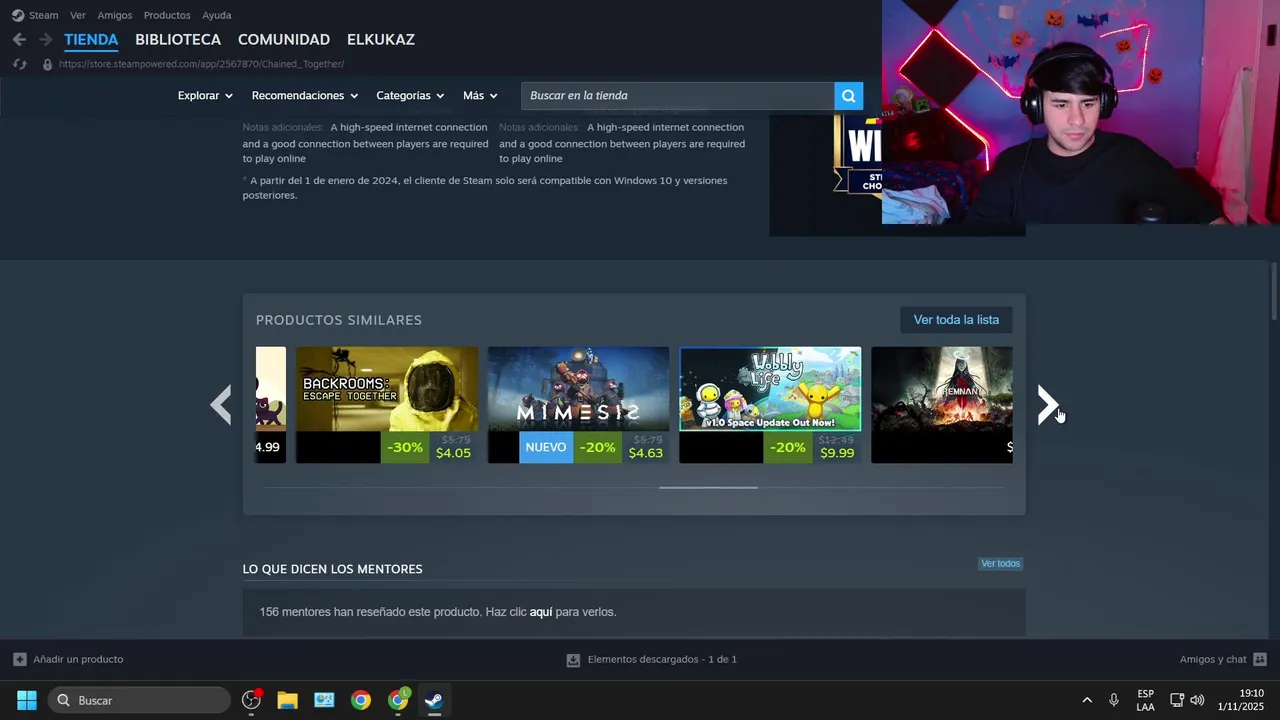Click the taskbar icon with red badge
Image resolution: width=1280 pixels, height=720 pixels.
coord(251,700)
